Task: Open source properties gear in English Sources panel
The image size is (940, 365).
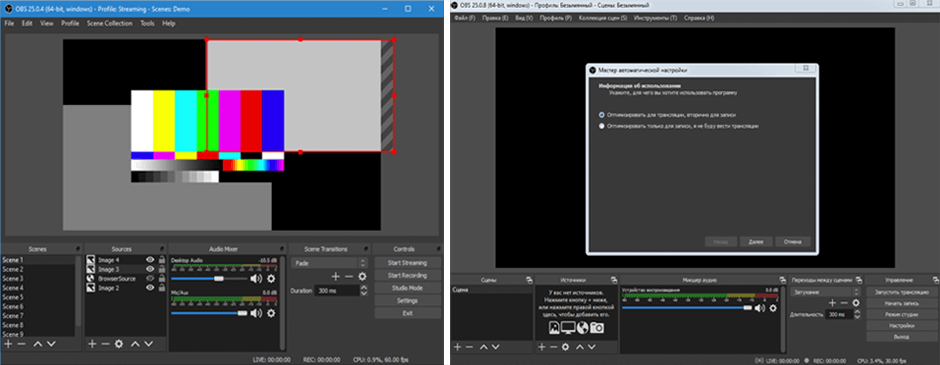Action: [x=119, y=344]
